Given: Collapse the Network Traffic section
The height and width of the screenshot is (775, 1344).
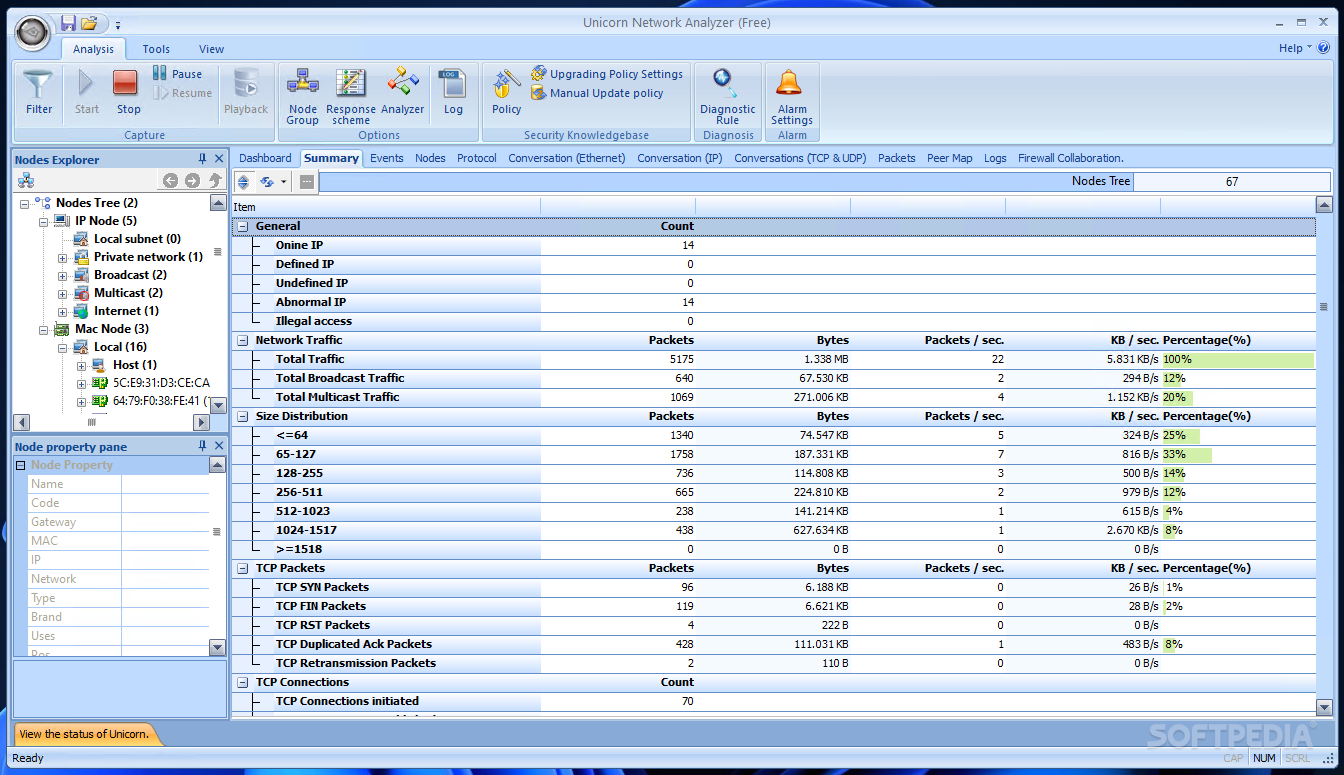Looking at the screenshot, I should click(242, 340).
